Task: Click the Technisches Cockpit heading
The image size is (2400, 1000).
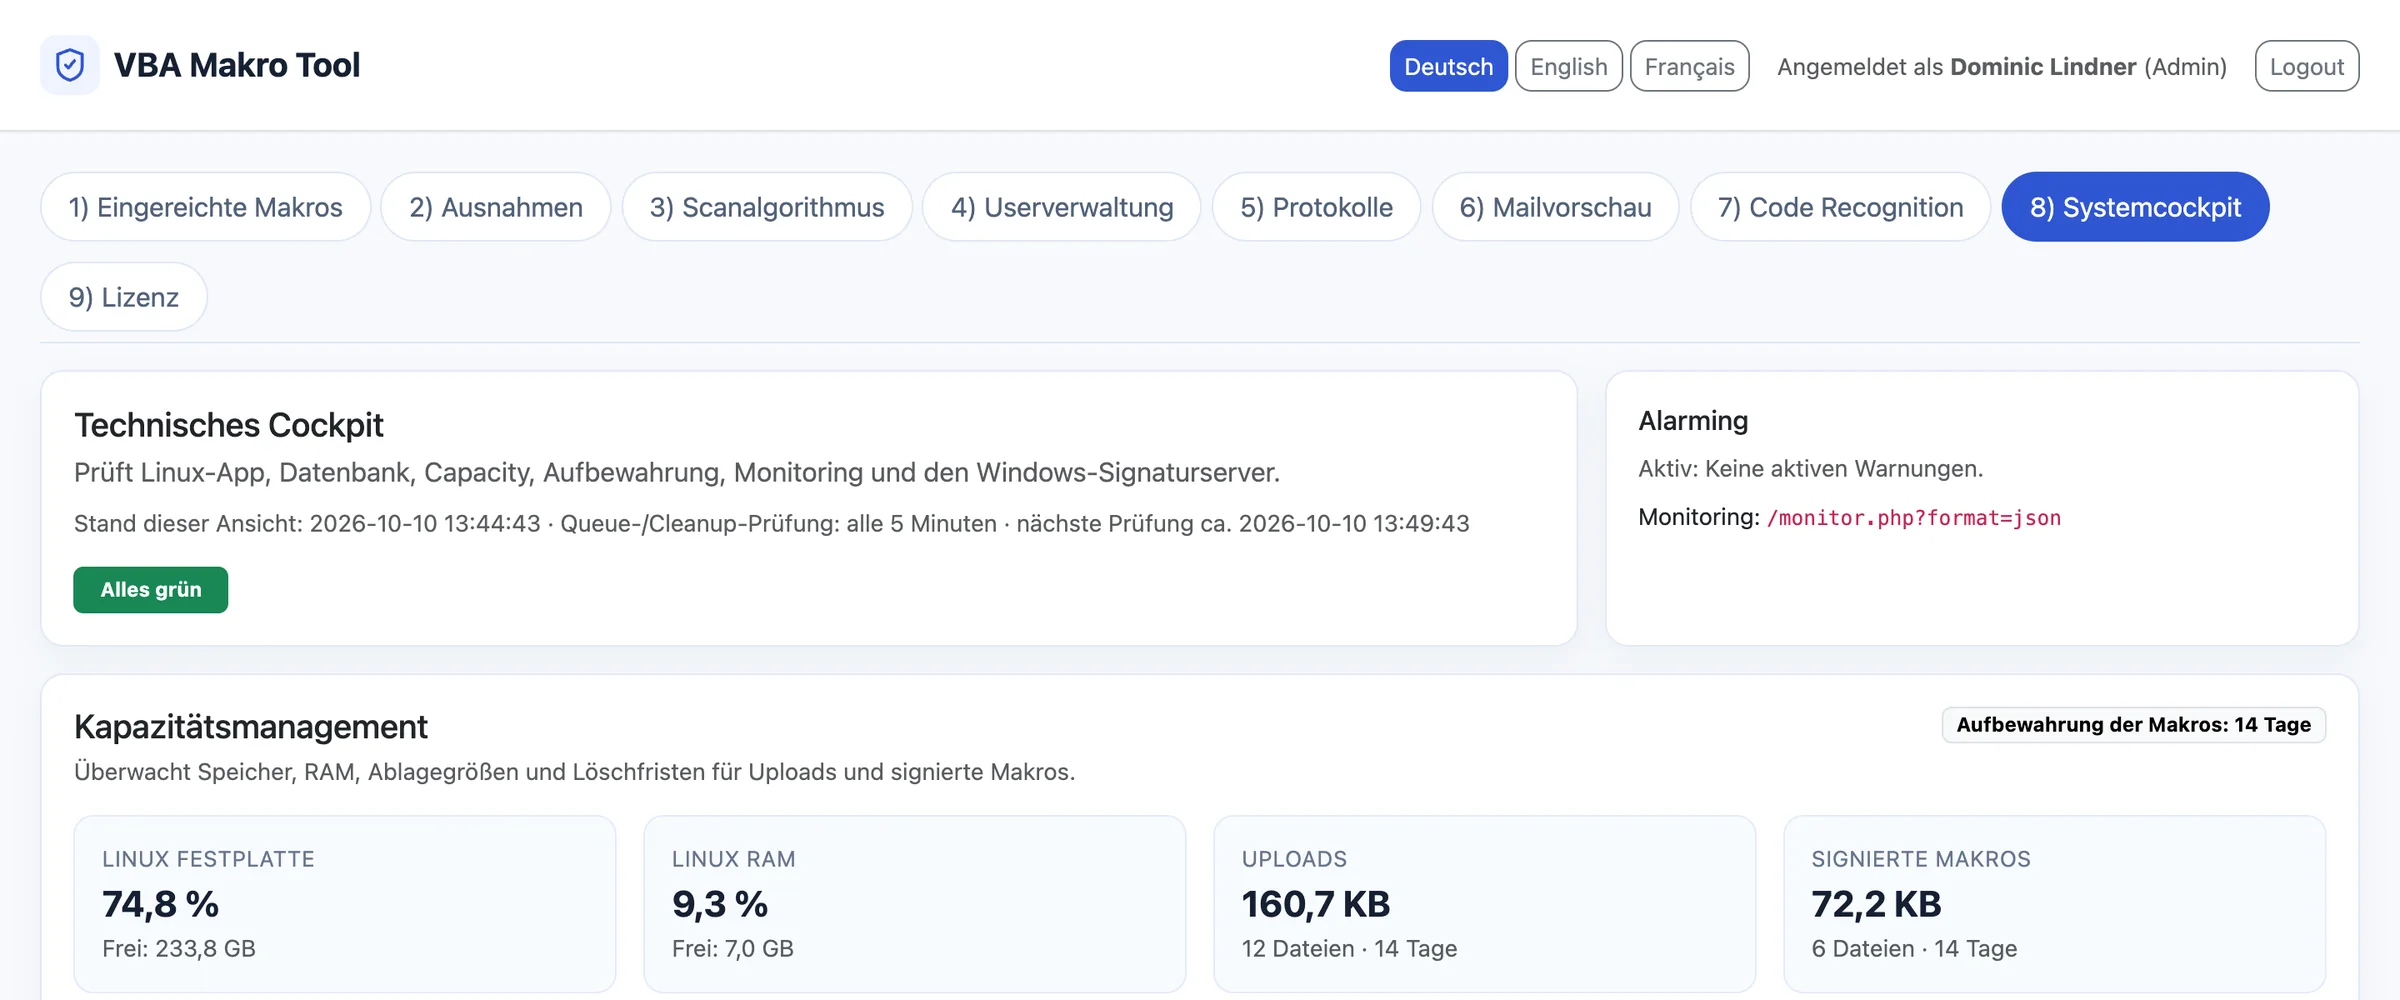Action: click(x=229, y=425)
